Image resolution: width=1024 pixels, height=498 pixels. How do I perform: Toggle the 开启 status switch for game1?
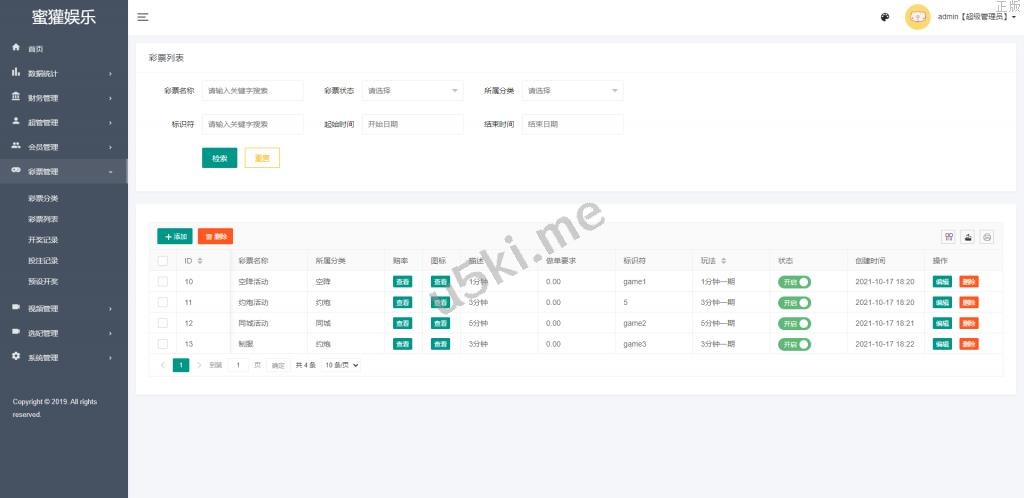tap(795, 282)
